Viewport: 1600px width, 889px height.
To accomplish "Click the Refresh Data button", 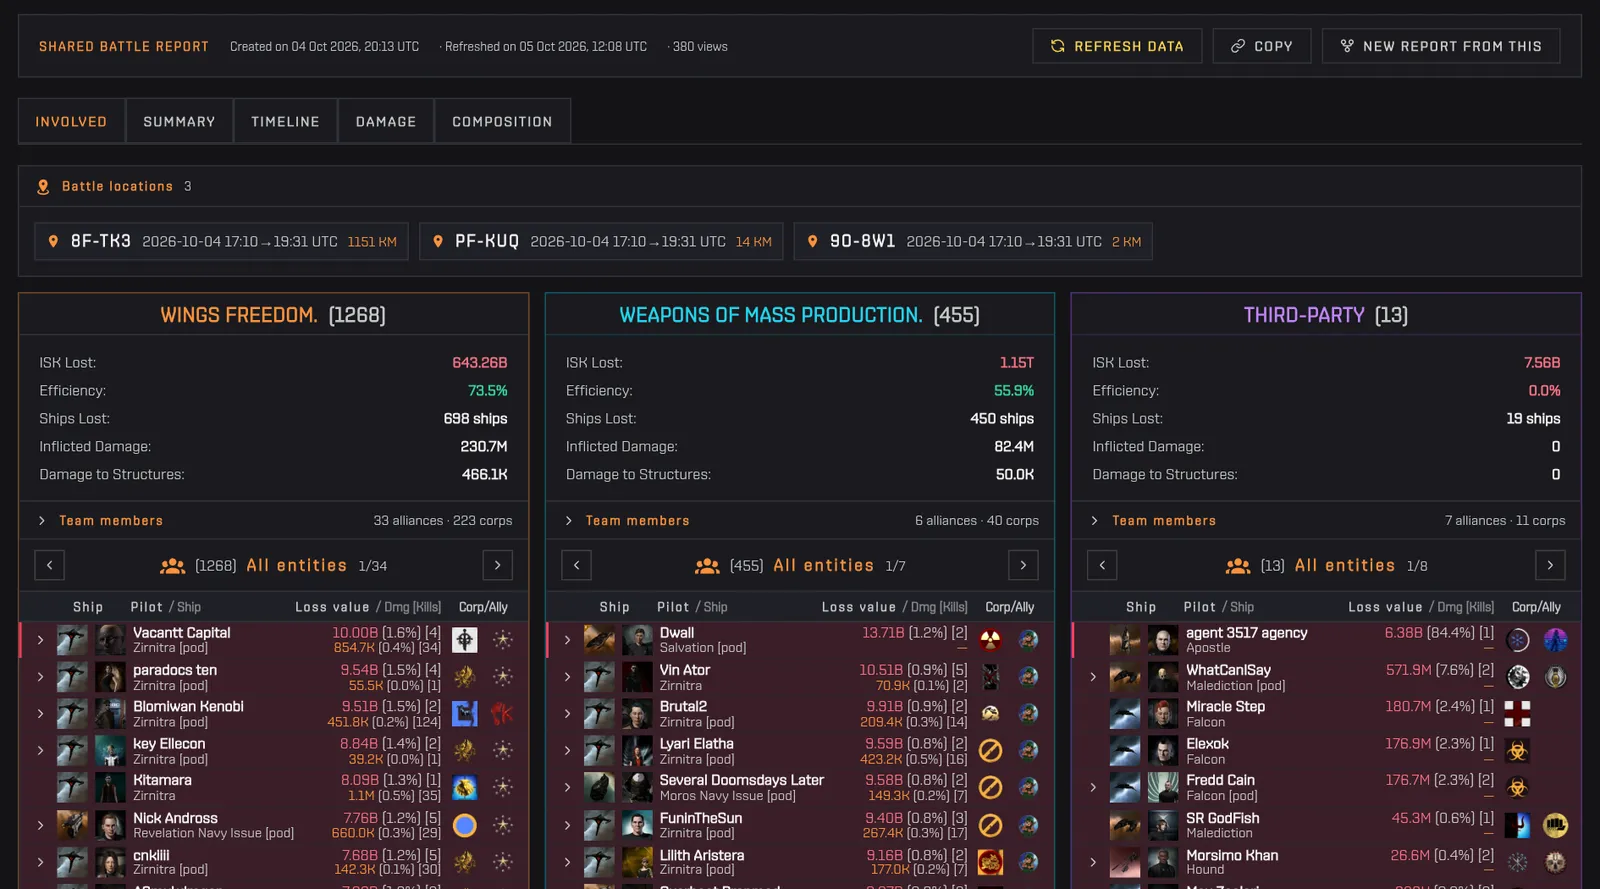I will click(1117, 46).
